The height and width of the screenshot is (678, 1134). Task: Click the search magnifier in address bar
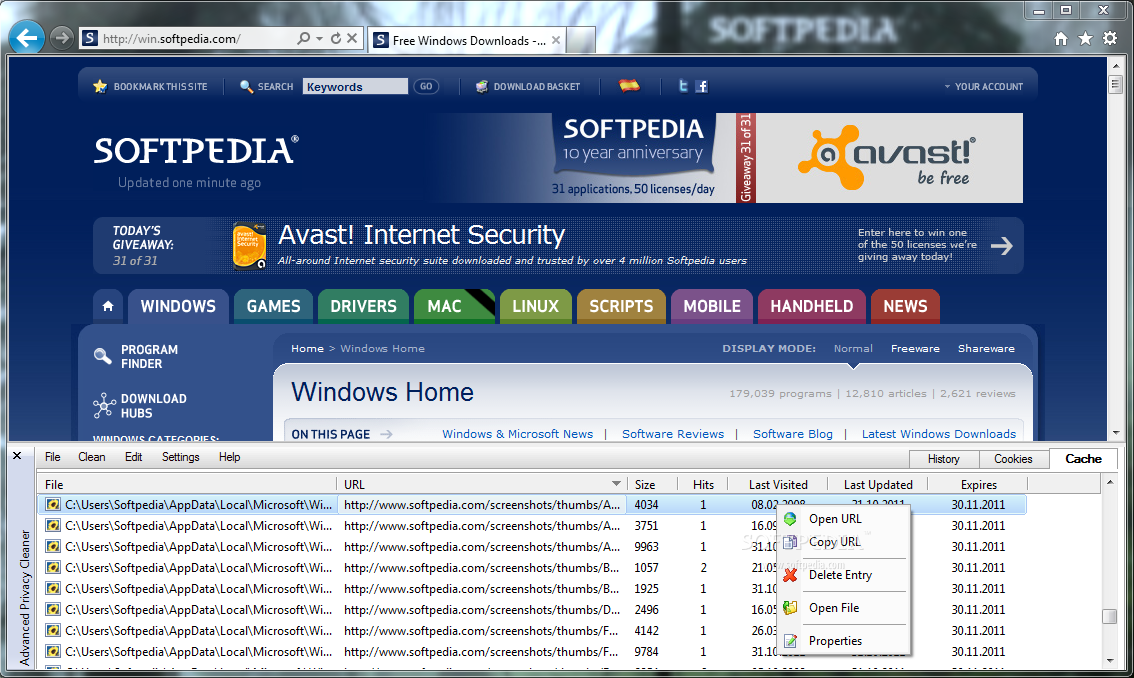coord(304,38)
